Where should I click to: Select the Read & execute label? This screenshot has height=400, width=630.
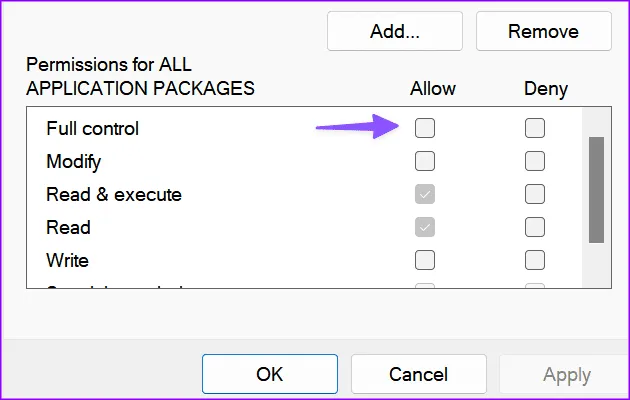point(113,194)
